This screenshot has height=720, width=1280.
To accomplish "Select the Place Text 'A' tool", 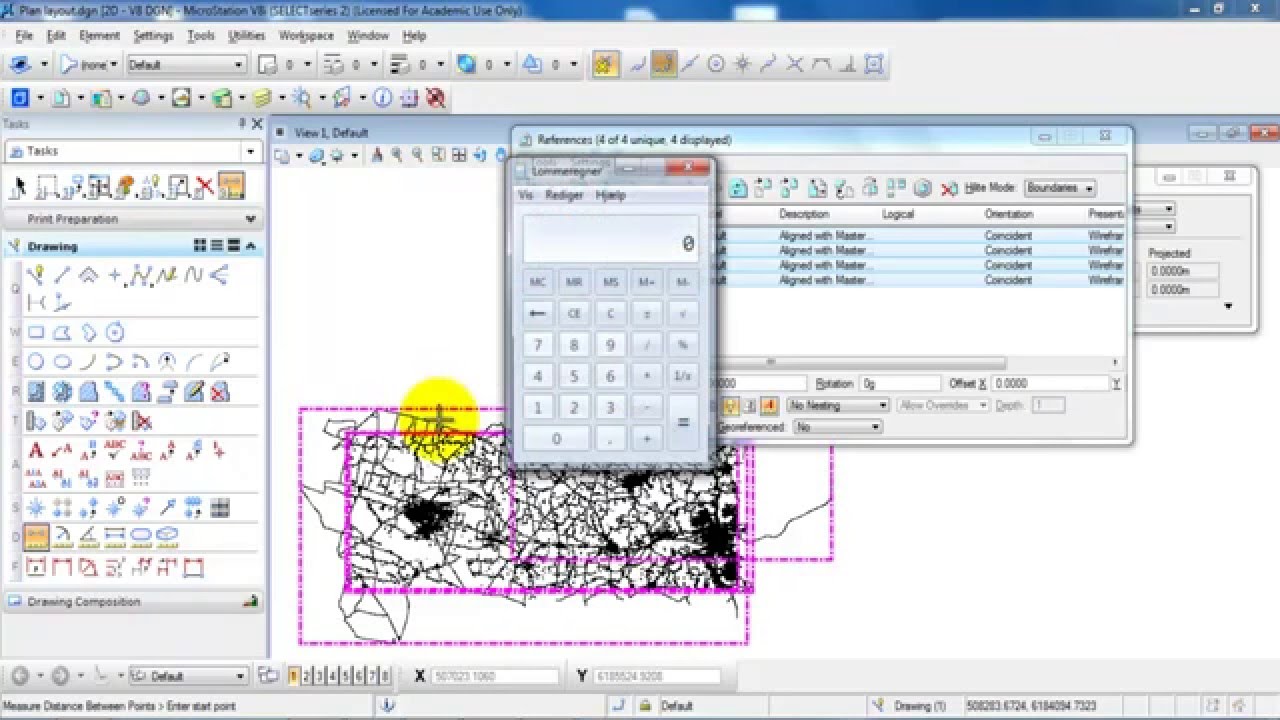I will pos(36,450).
